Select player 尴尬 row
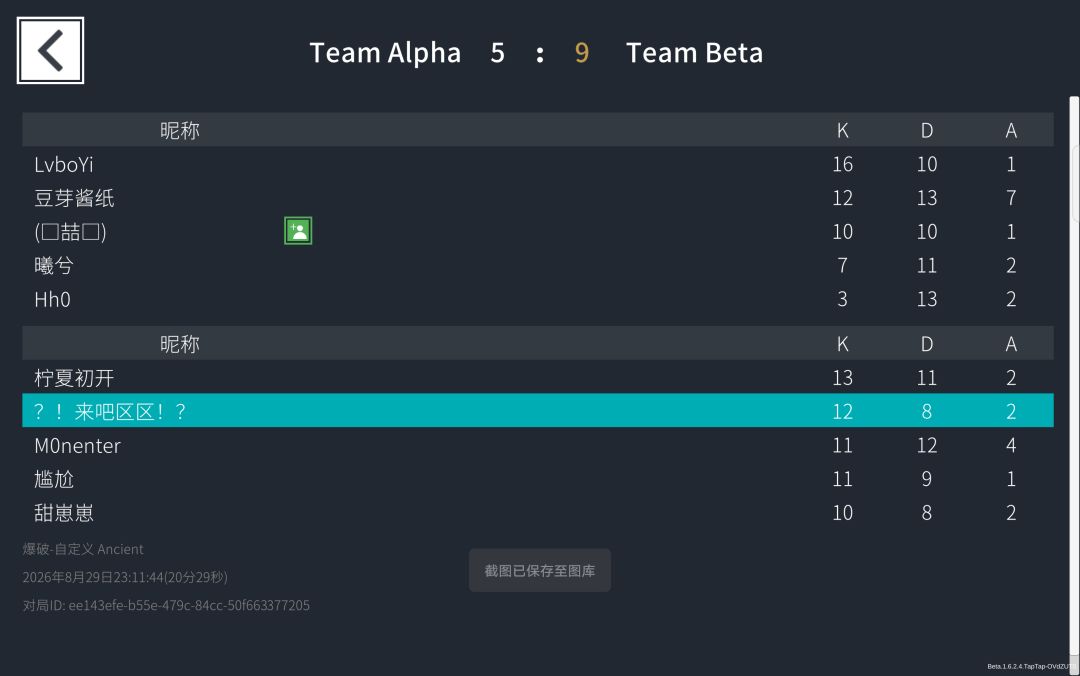The image size is (1080, 676). 538,479
